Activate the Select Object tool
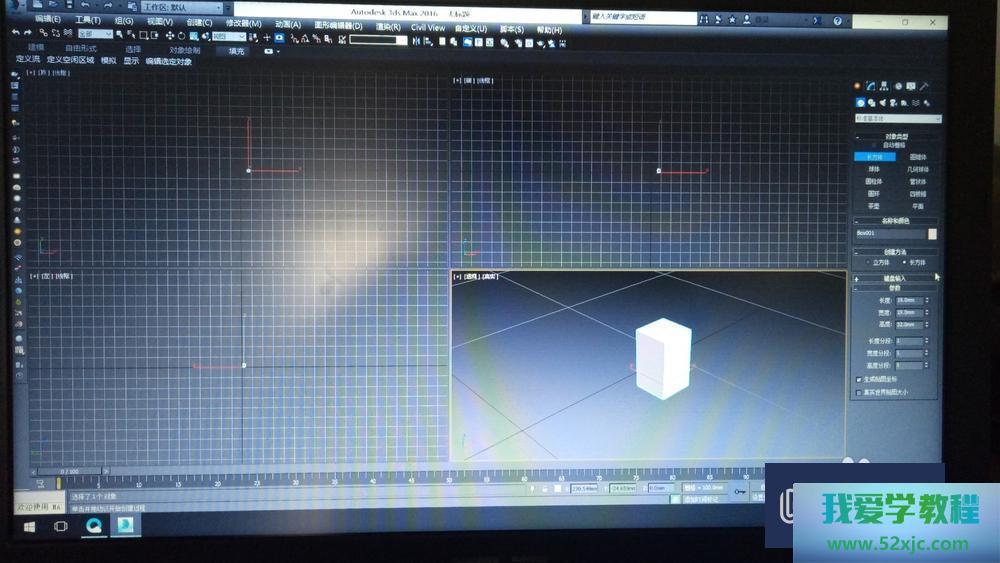 (x=119, y=34)
